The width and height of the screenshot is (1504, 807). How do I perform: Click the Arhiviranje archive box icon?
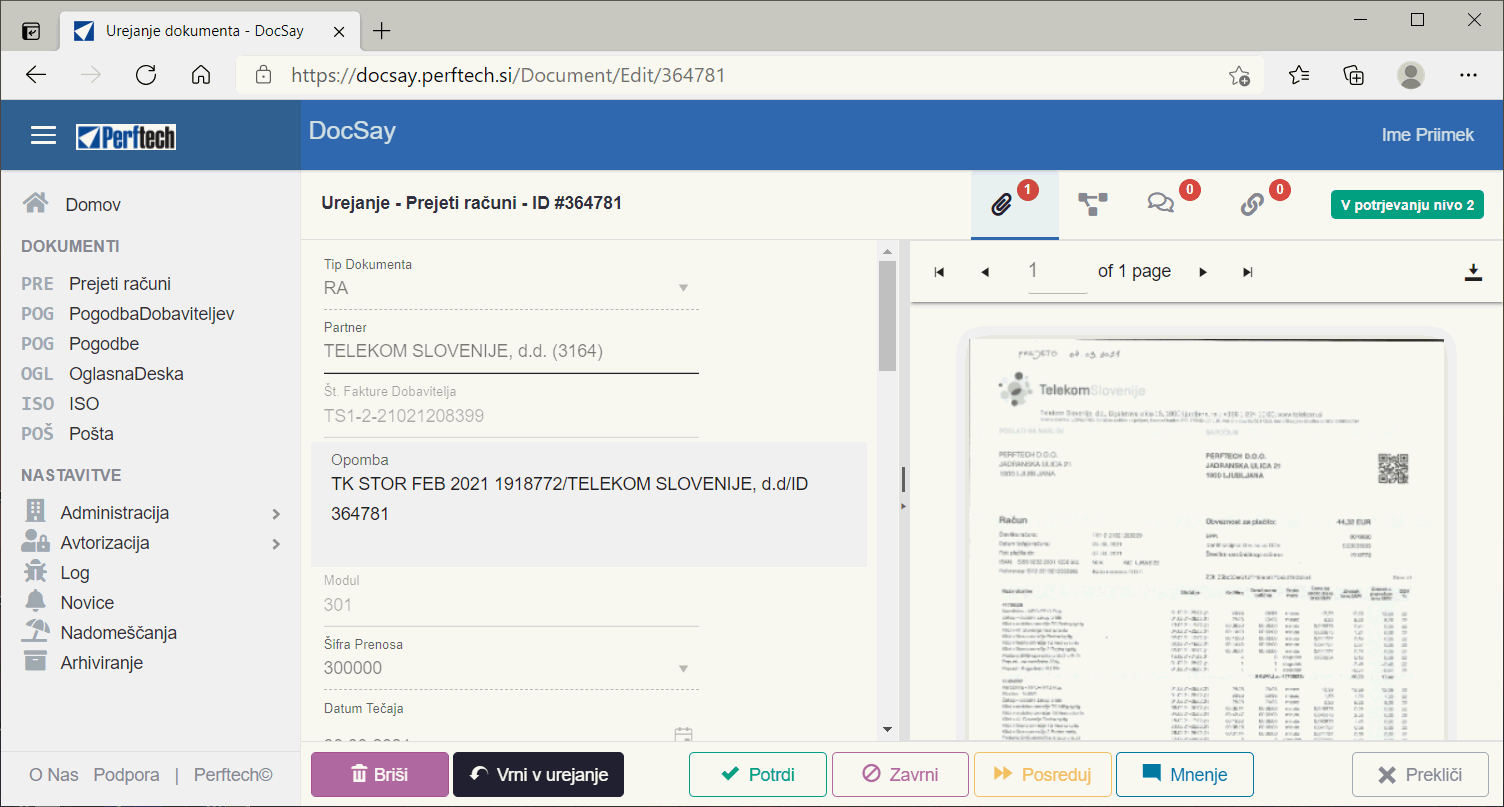[35, 661]
